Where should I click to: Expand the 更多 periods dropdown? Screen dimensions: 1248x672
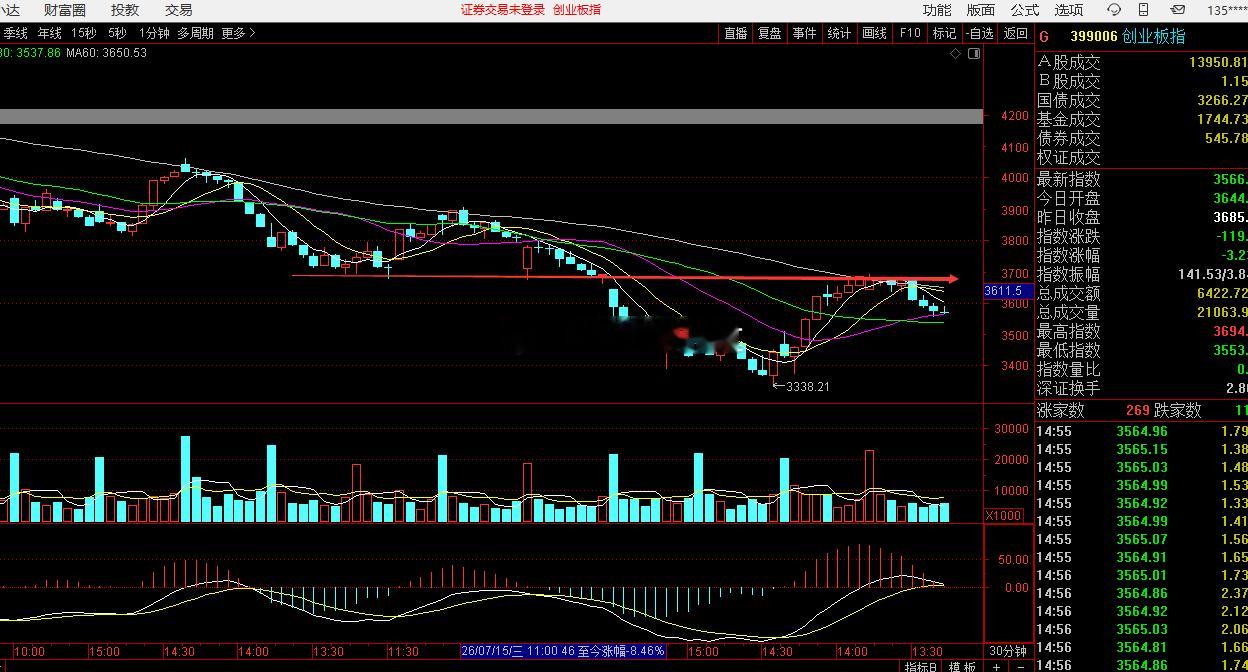238,33
